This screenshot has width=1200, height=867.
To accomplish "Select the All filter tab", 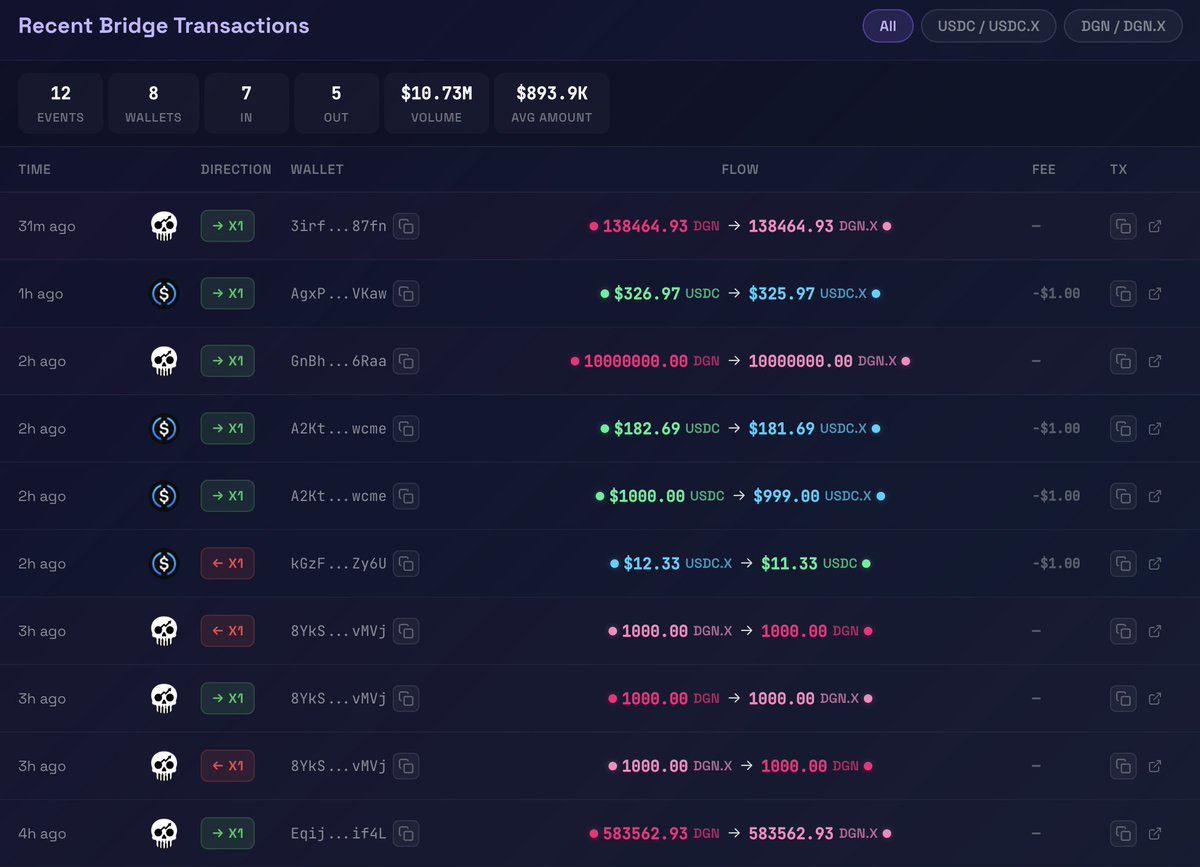I will [x=888, y=26].
